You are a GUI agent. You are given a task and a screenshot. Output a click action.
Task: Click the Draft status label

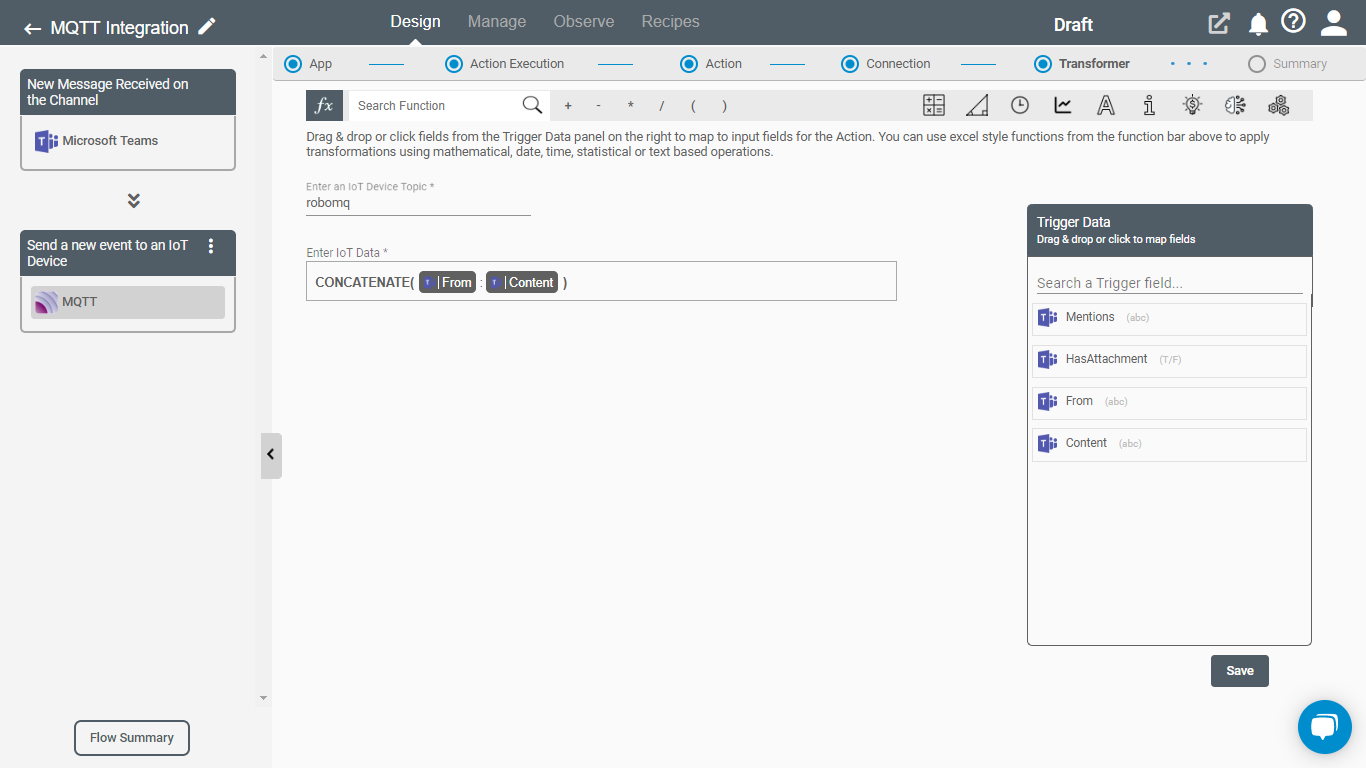[x=1073, y=25]
